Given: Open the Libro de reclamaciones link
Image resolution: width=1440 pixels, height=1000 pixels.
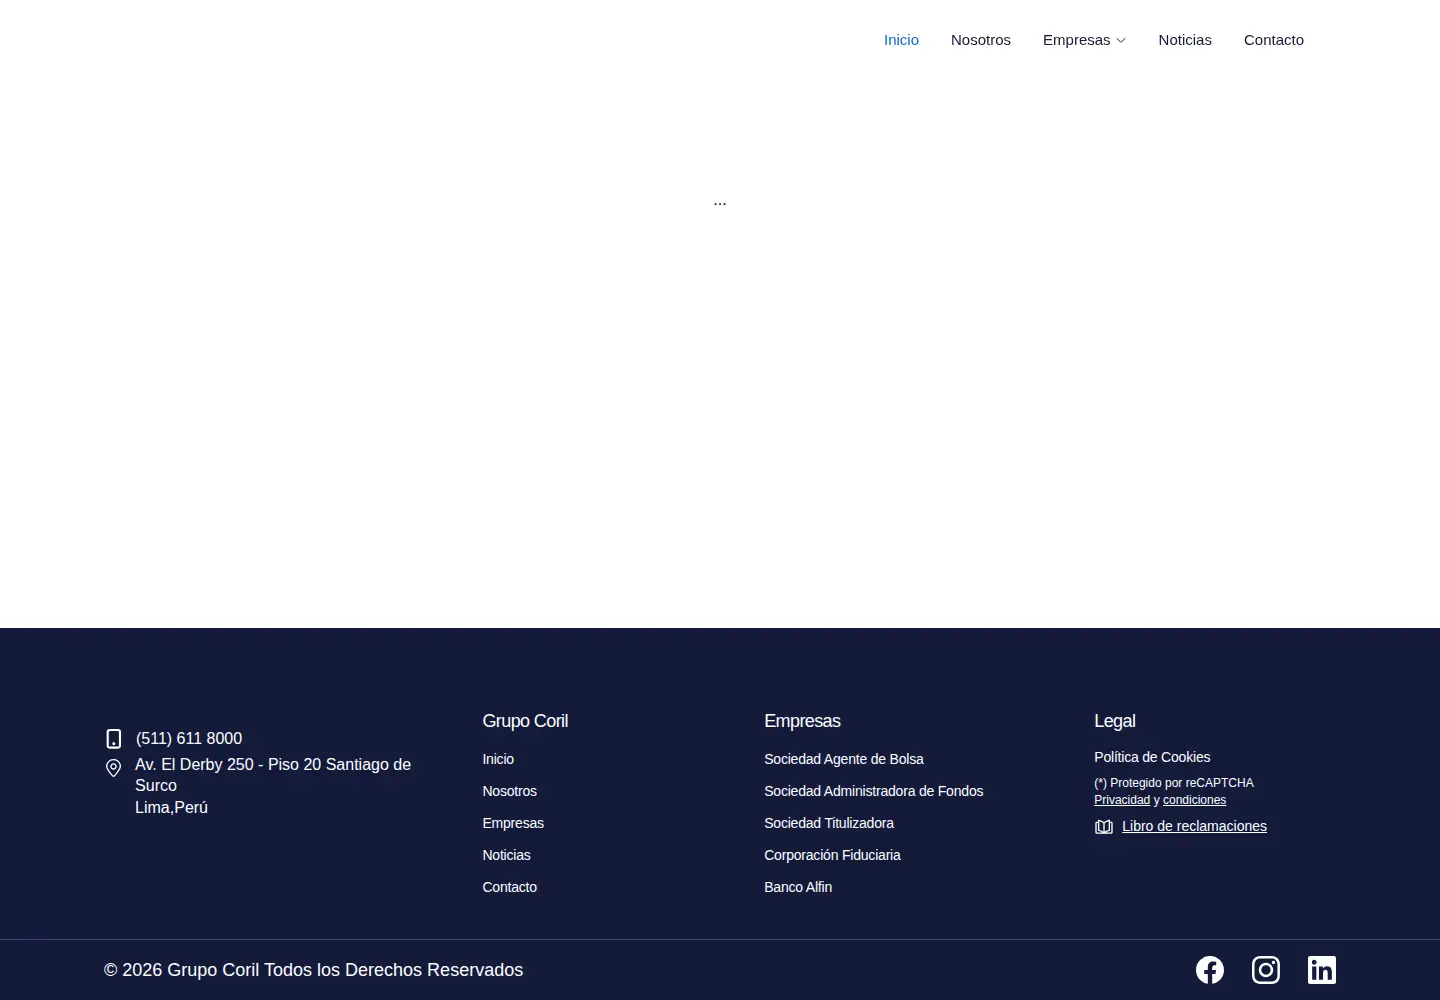Looking at the screenshot, I should pyautogui.click(x=1194, y=826).
